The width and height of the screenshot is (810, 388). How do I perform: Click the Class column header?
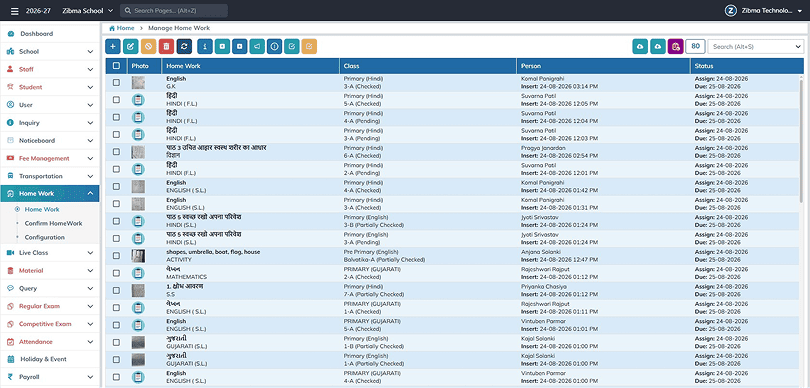tap(428, 66)
